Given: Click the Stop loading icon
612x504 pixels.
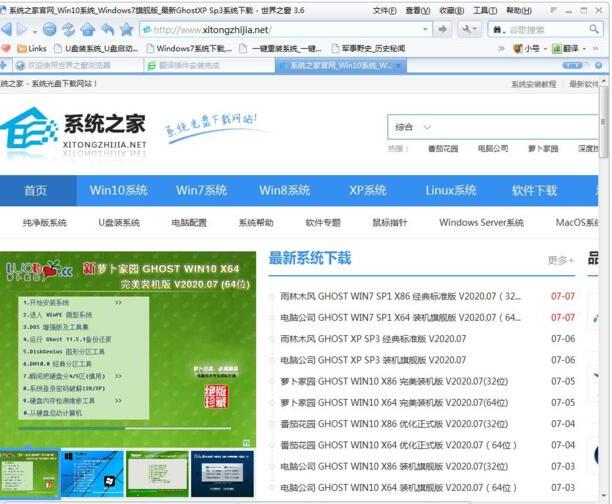Looking at the screenshot, I should 50,29.
